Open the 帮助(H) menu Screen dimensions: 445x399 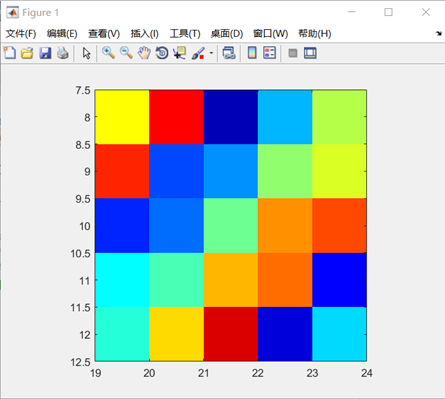pyautogui.click(x=315, y=34)
